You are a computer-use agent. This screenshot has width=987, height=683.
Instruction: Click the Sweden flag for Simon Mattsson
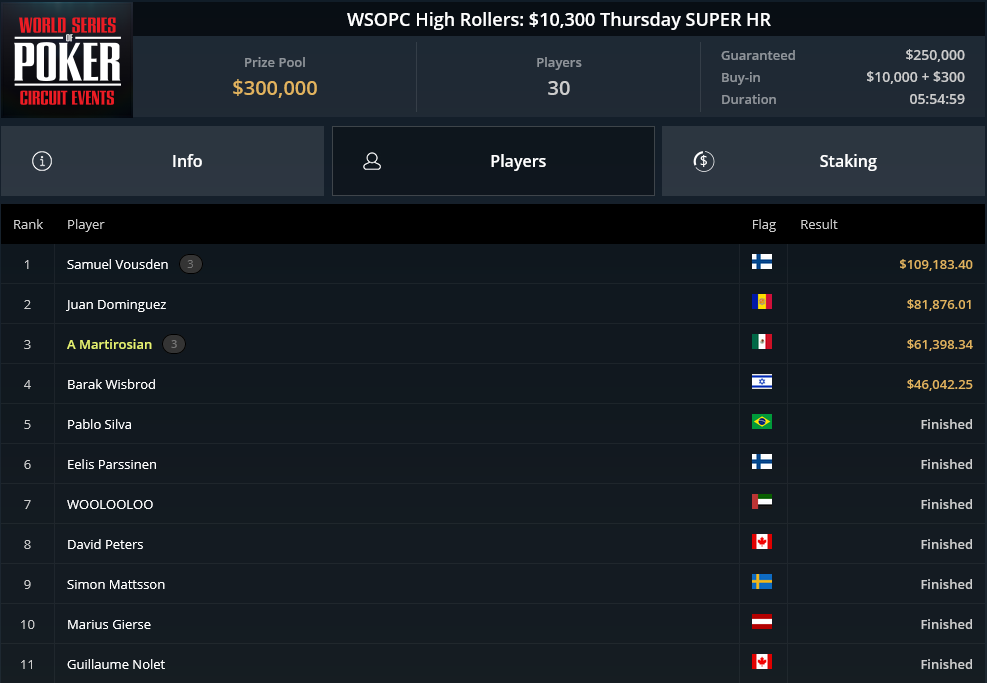[x=762, y=582]
